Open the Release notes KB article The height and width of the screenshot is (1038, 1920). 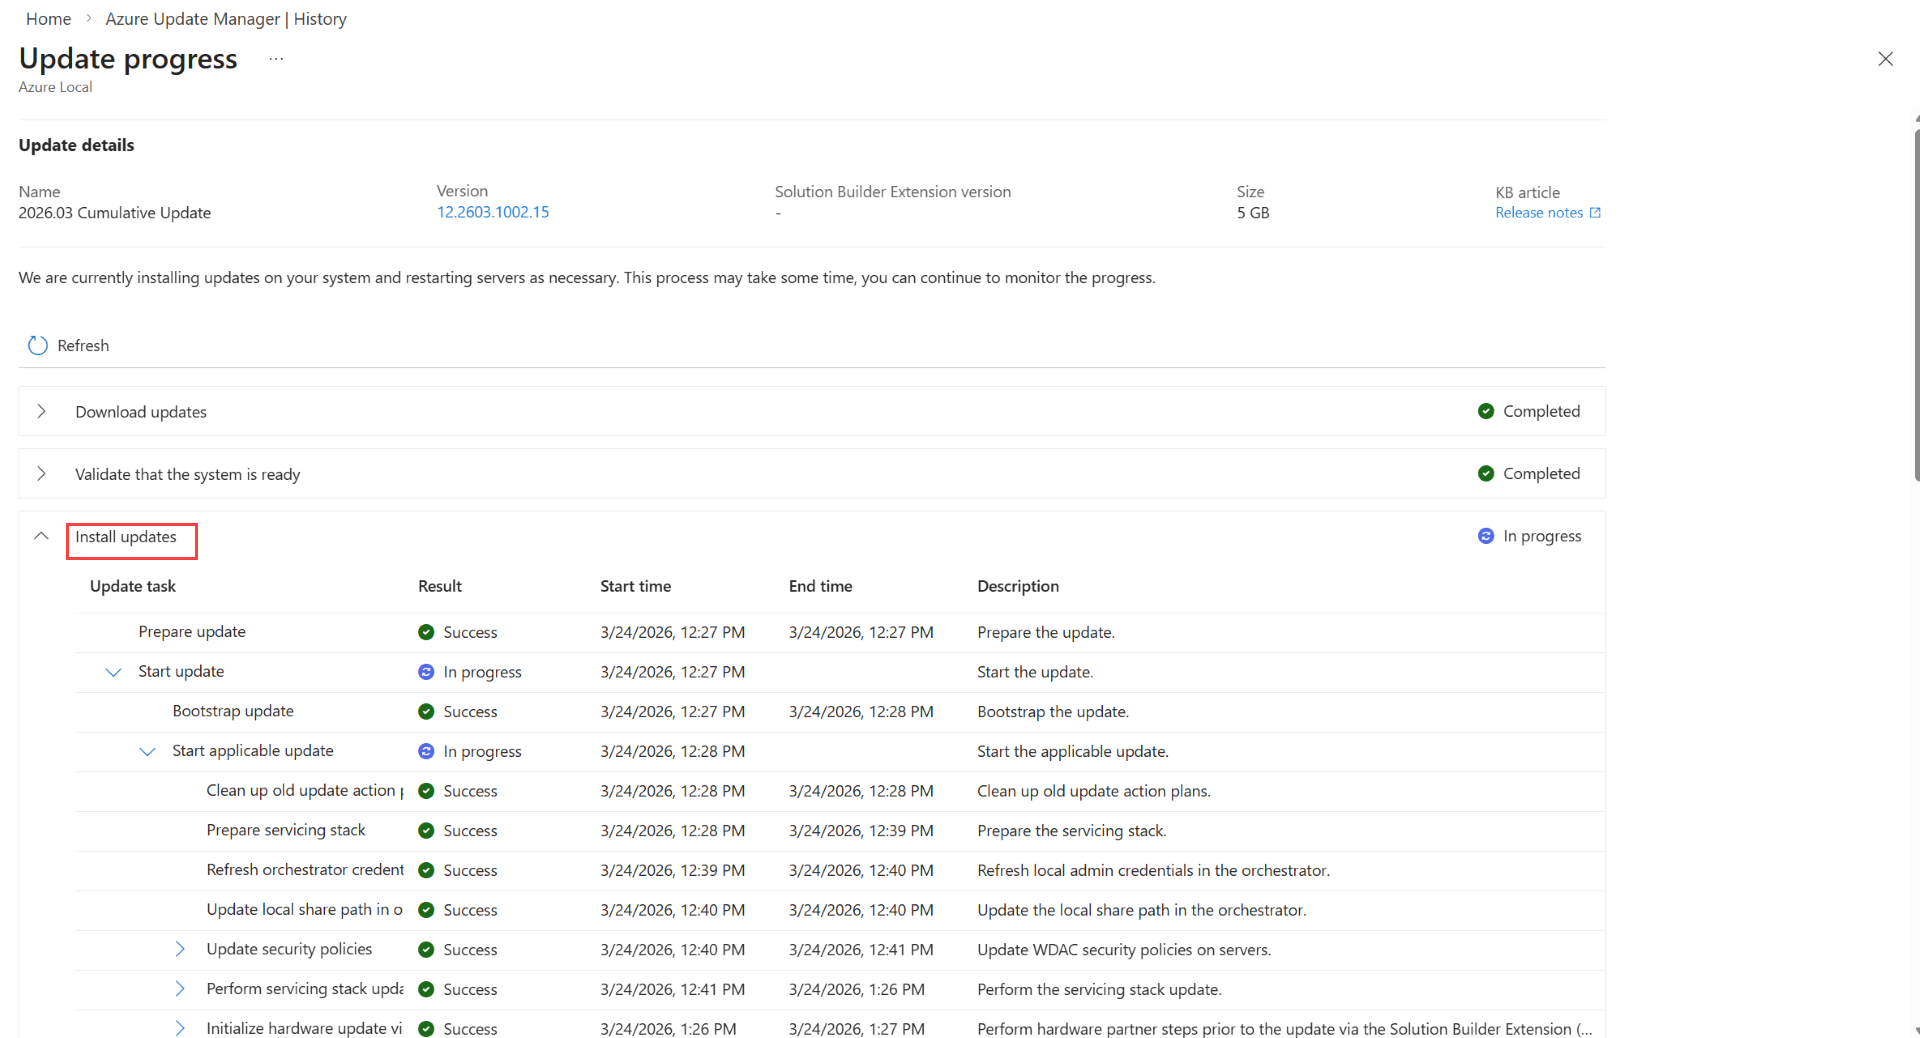(1548, 213)
